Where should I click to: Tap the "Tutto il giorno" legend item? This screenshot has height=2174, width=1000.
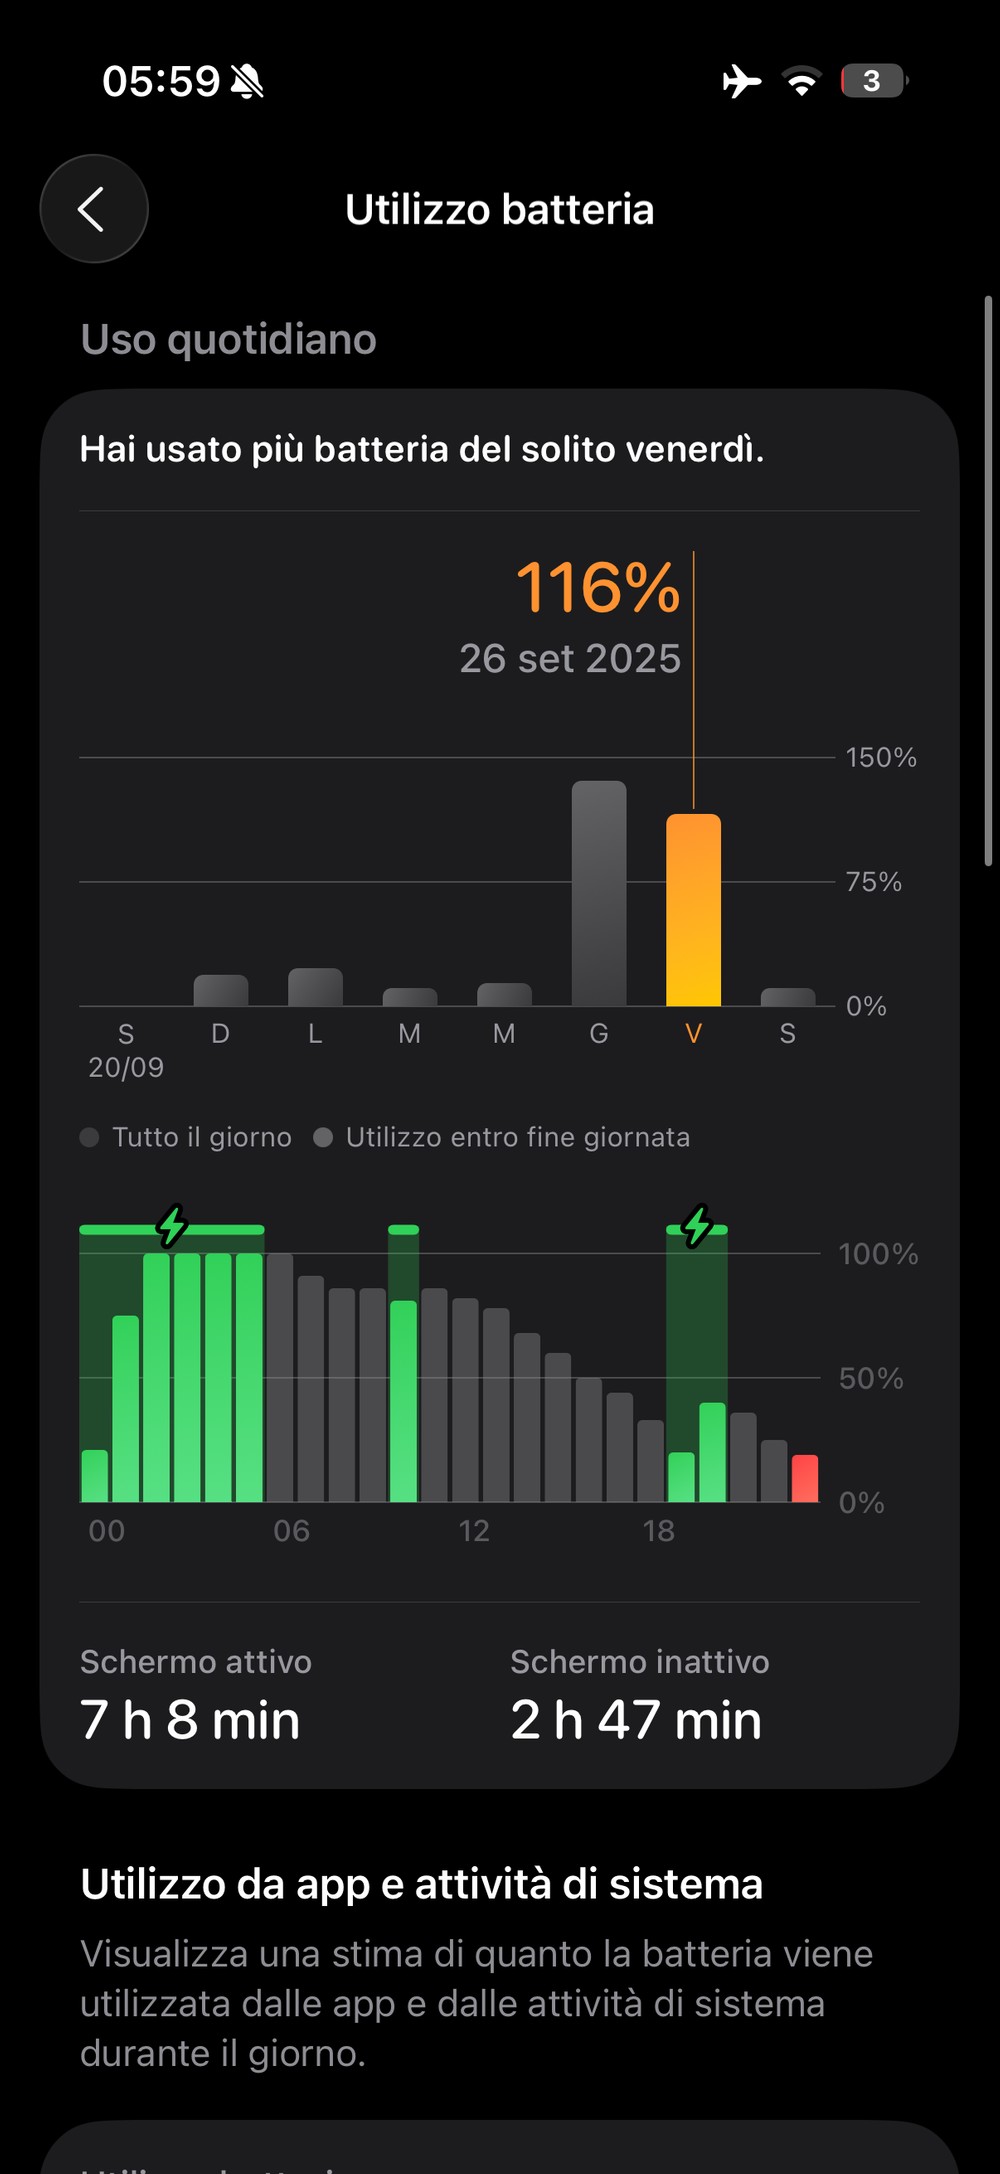(x=187, y=1137)
